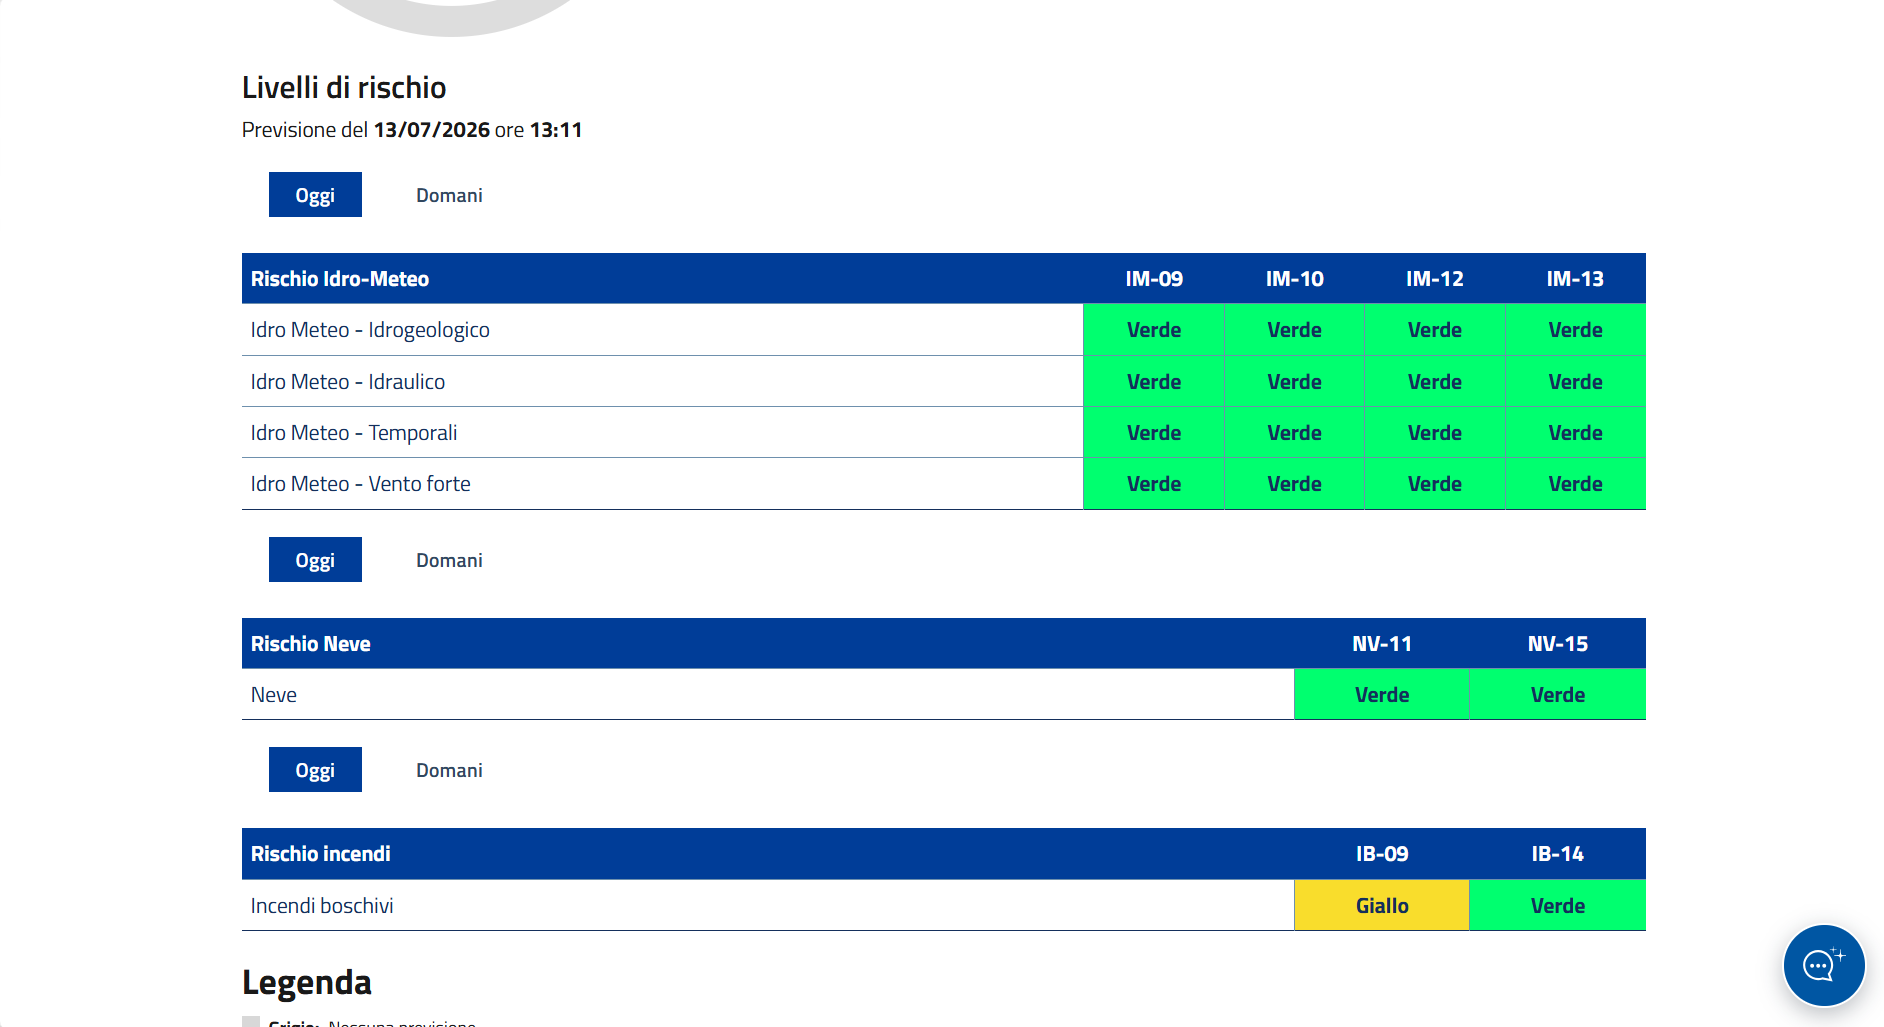The image size is (1884, 1027).
Task: Click Idro Meteo - Idrogeologico row label
Action: 370,330
